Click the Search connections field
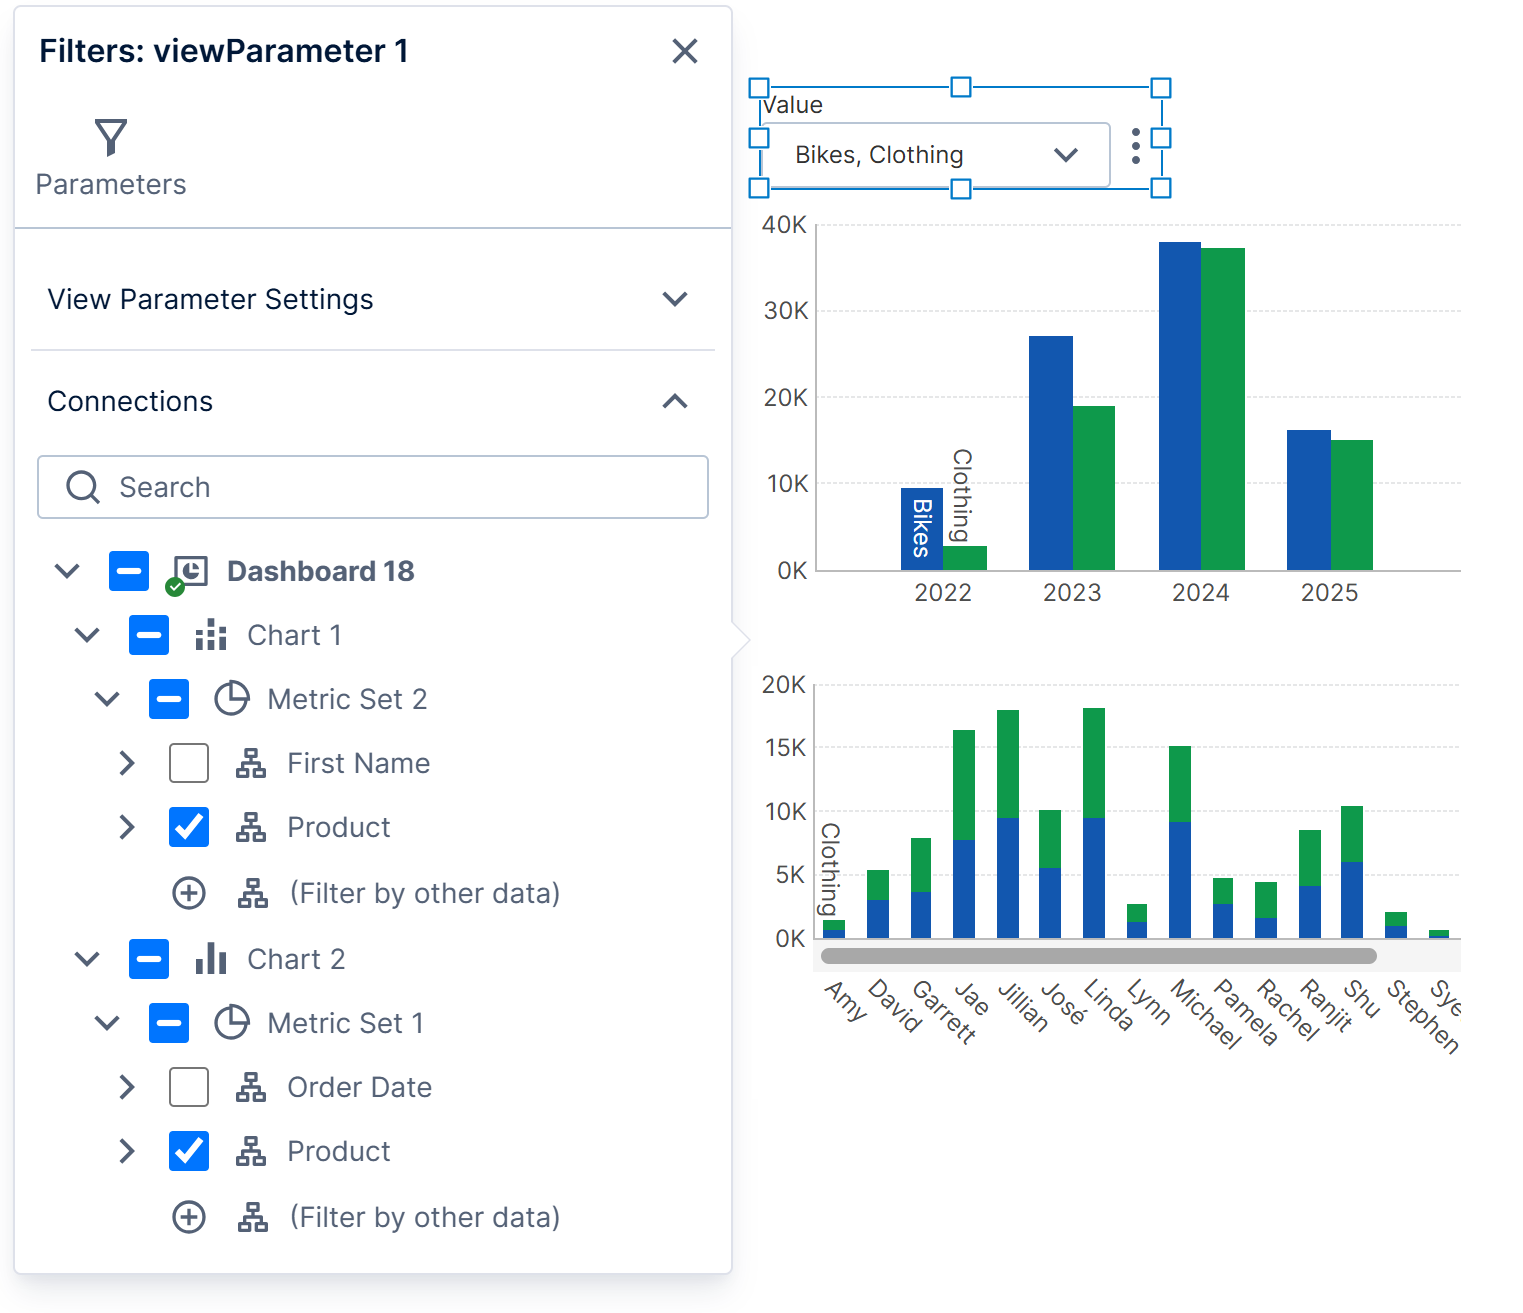The height and width of the screenshot is (1313, 1523). (x=373, y=487)
